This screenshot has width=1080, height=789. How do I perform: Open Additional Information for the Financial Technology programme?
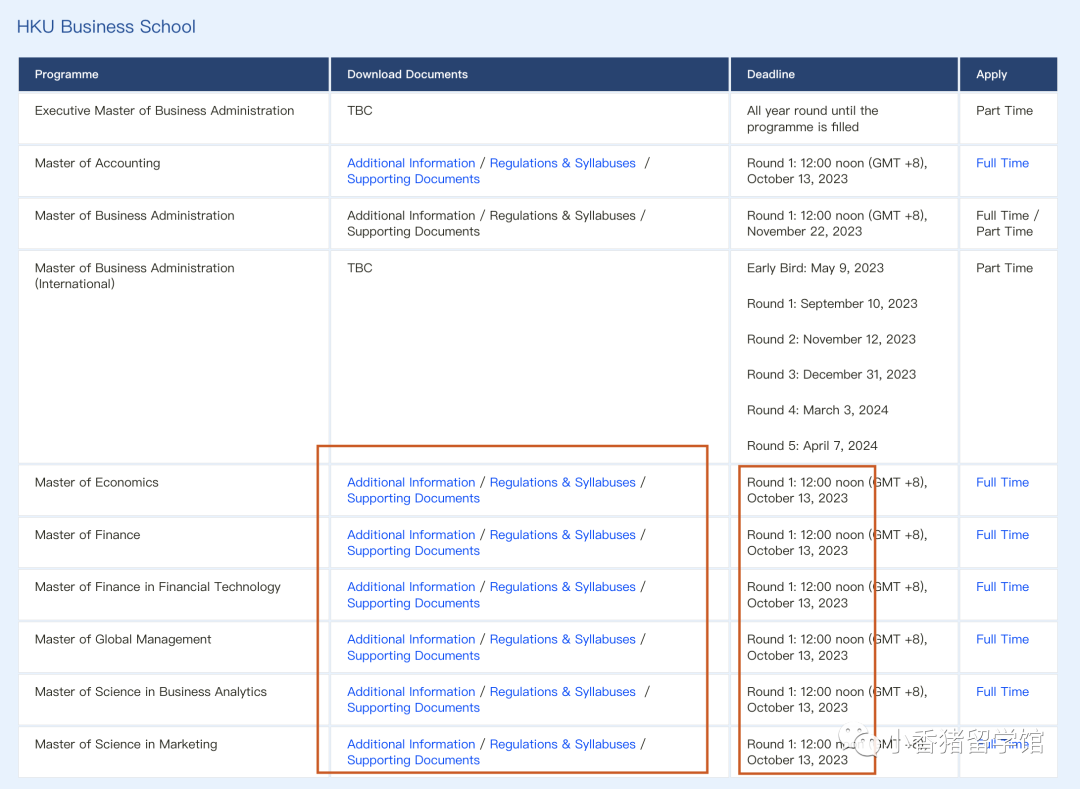click(411, 587)
